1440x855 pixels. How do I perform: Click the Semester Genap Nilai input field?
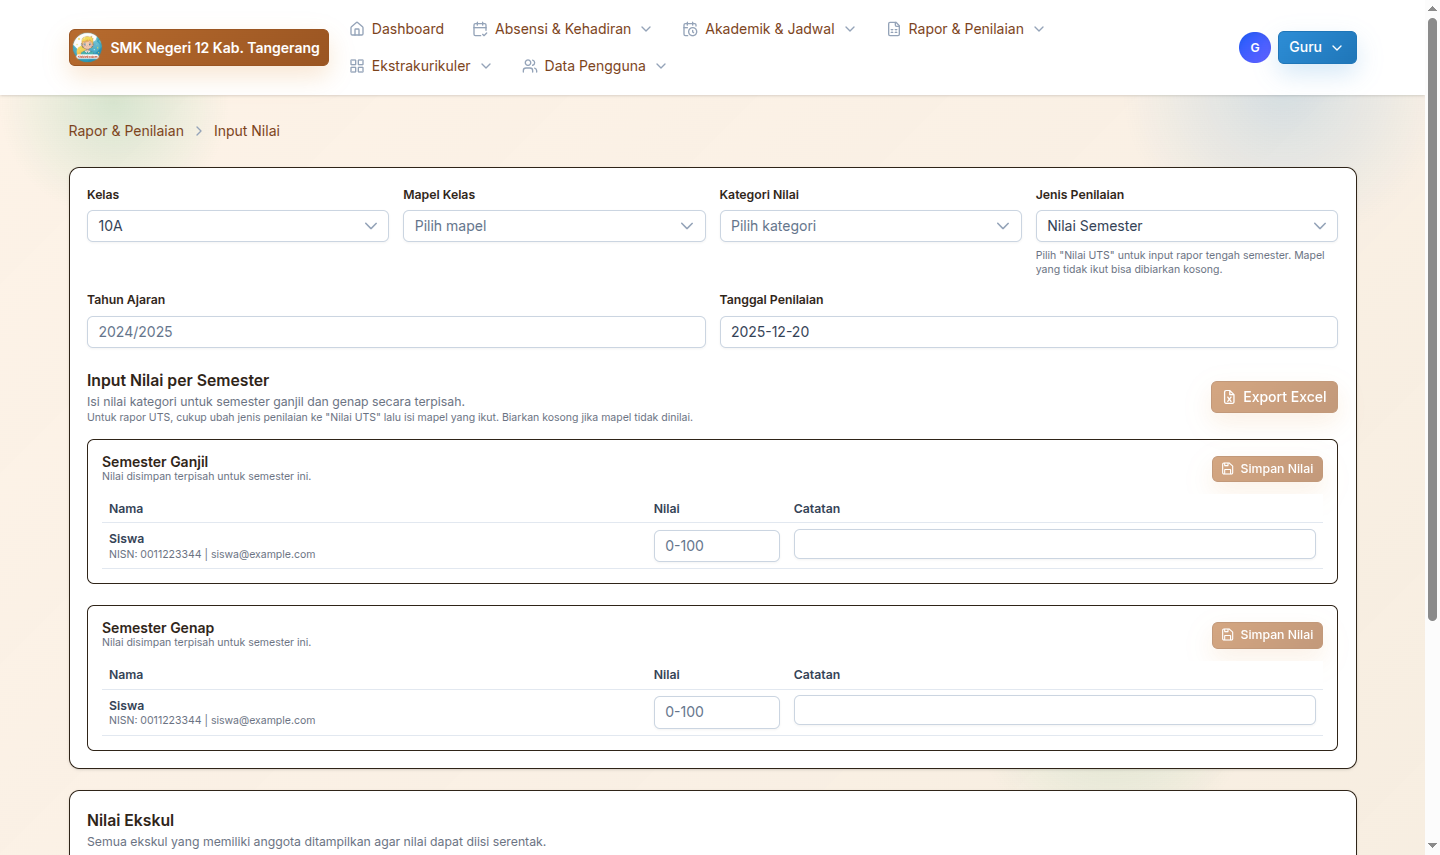(716, 712)
